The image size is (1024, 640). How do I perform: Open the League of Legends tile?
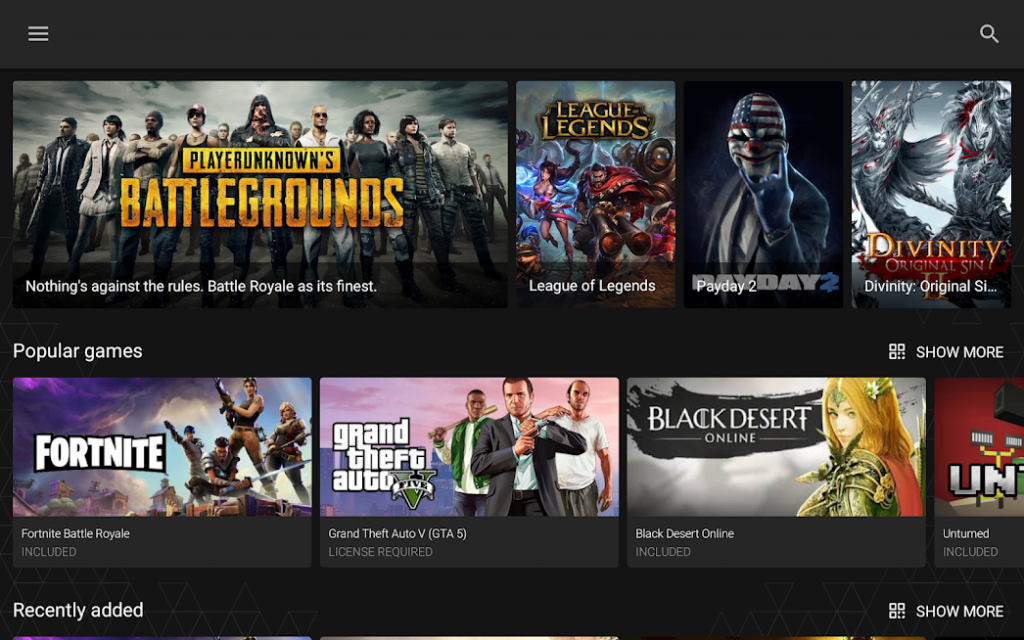tap(596, 194)
